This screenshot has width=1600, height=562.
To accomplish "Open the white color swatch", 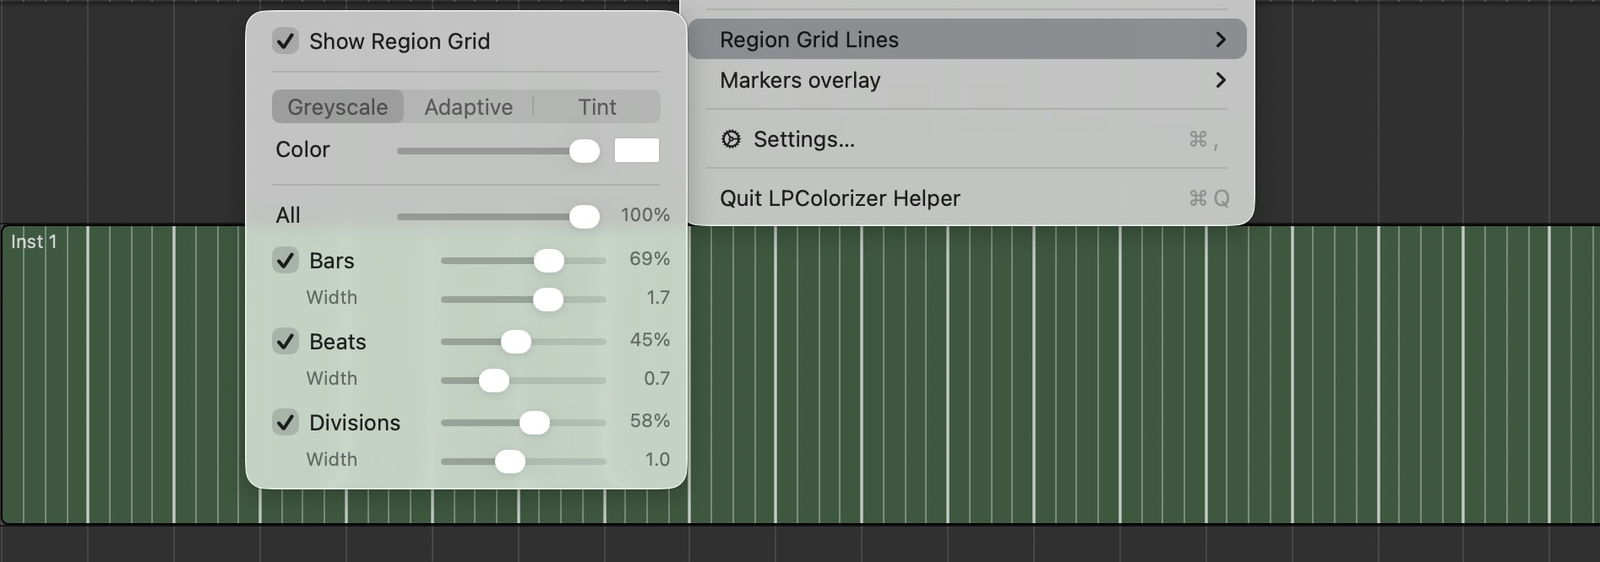I will 637,150.
